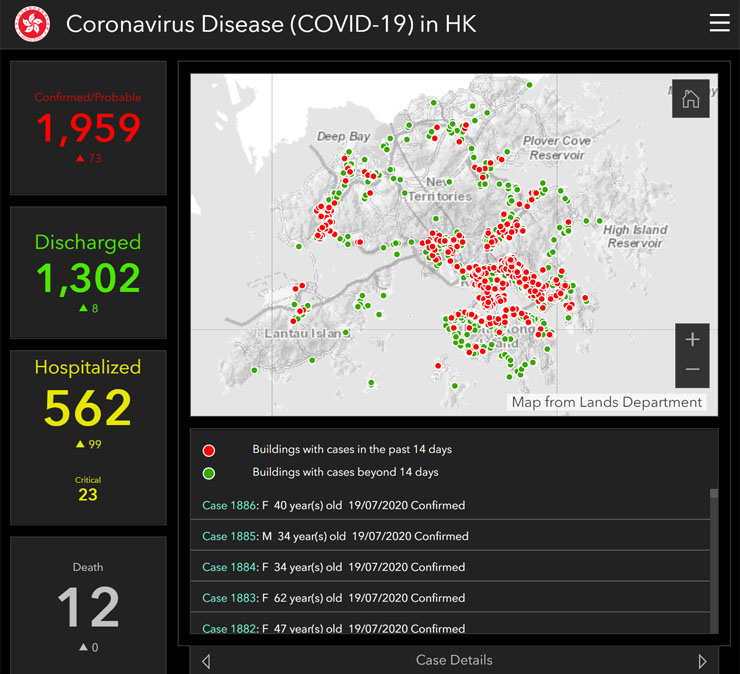Open Case 1882 entry
The width and height of the screenshot is (740, 674).
pos(450,624)
